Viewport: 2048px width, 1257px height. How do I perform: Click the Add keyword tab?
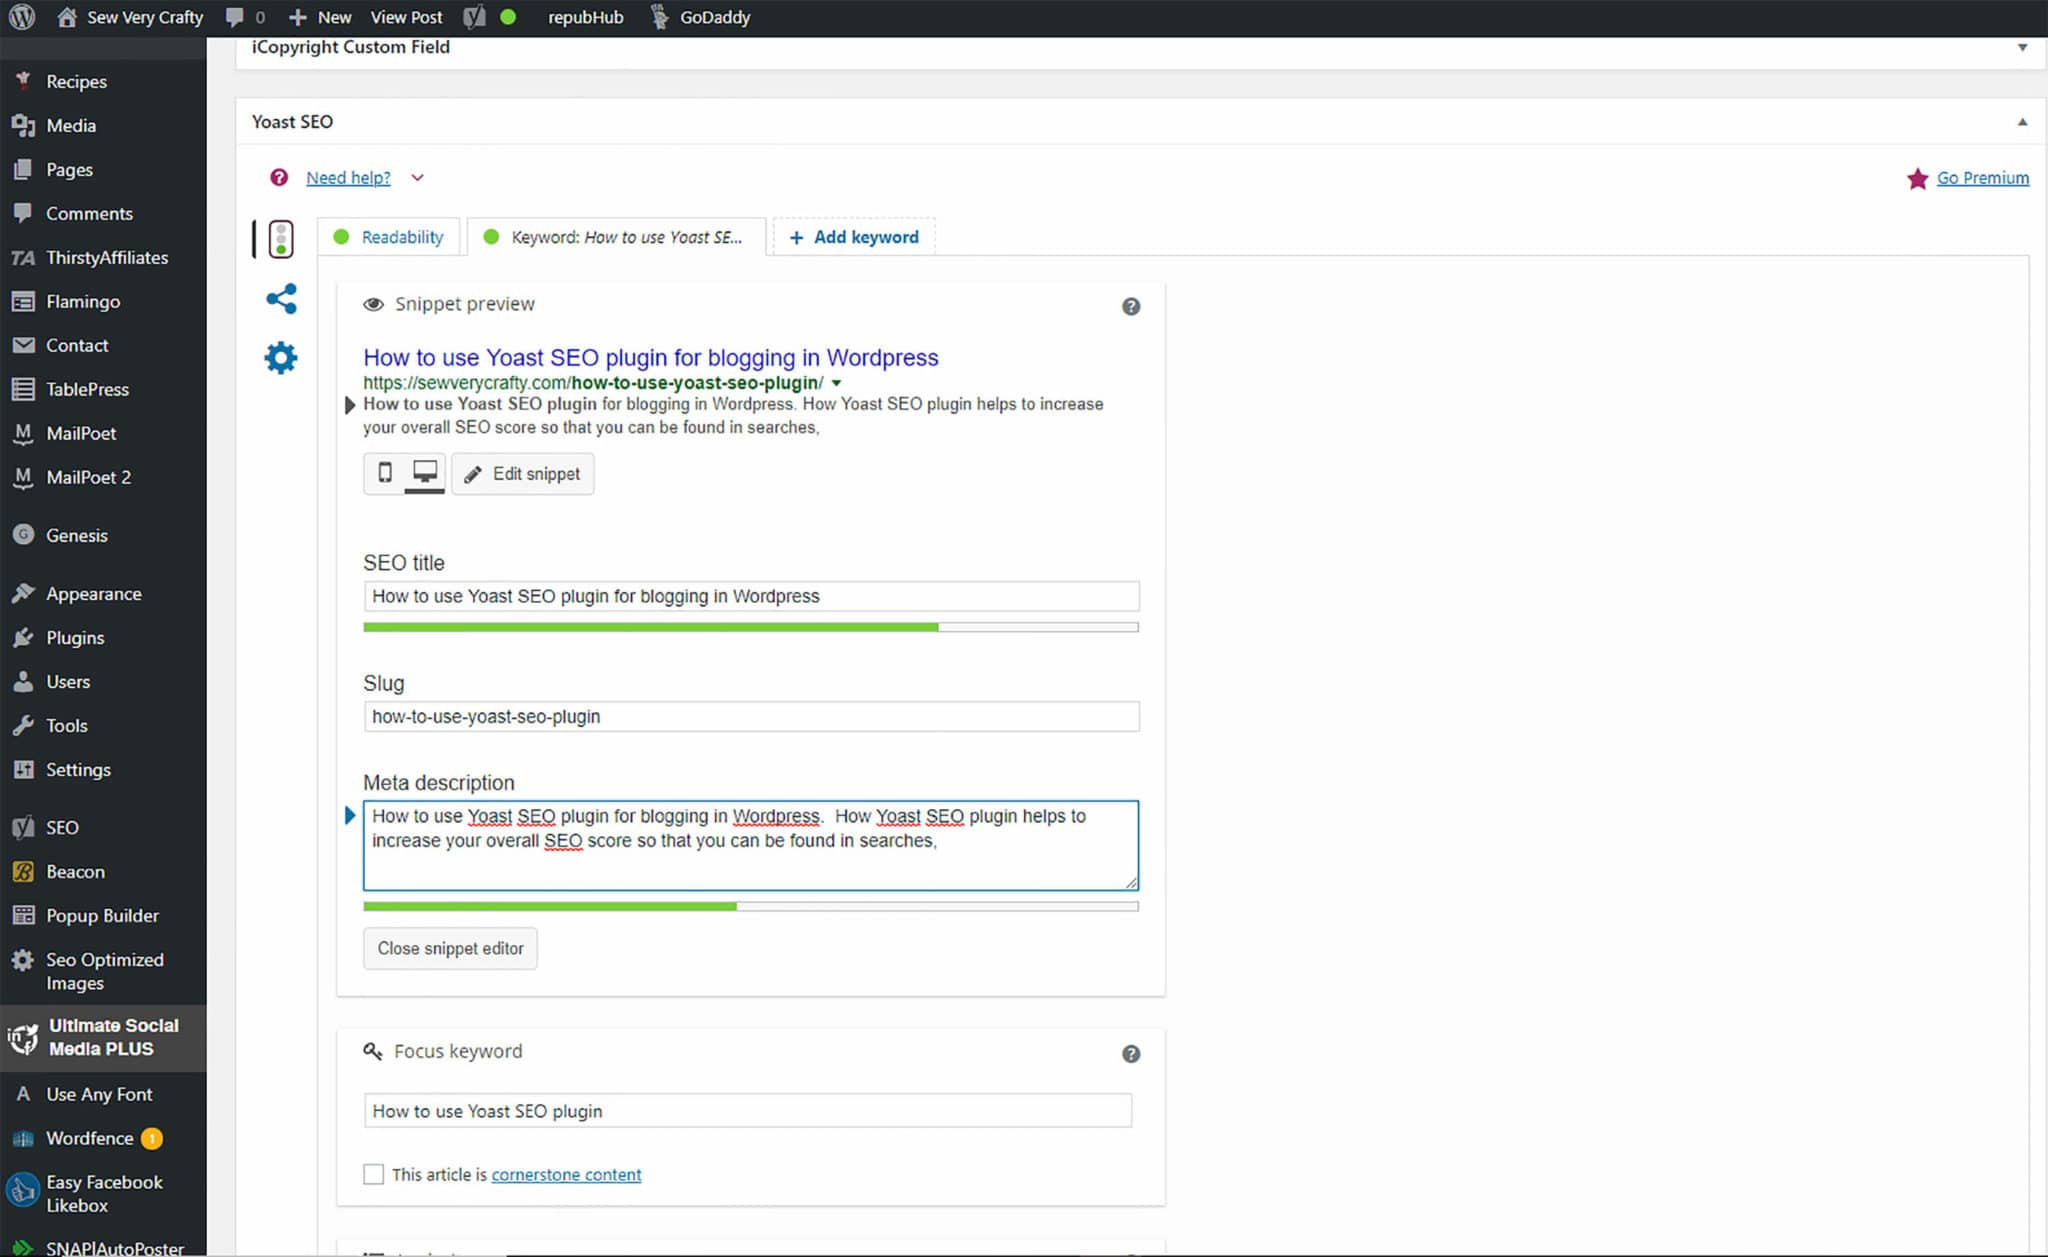coord(854,237)
